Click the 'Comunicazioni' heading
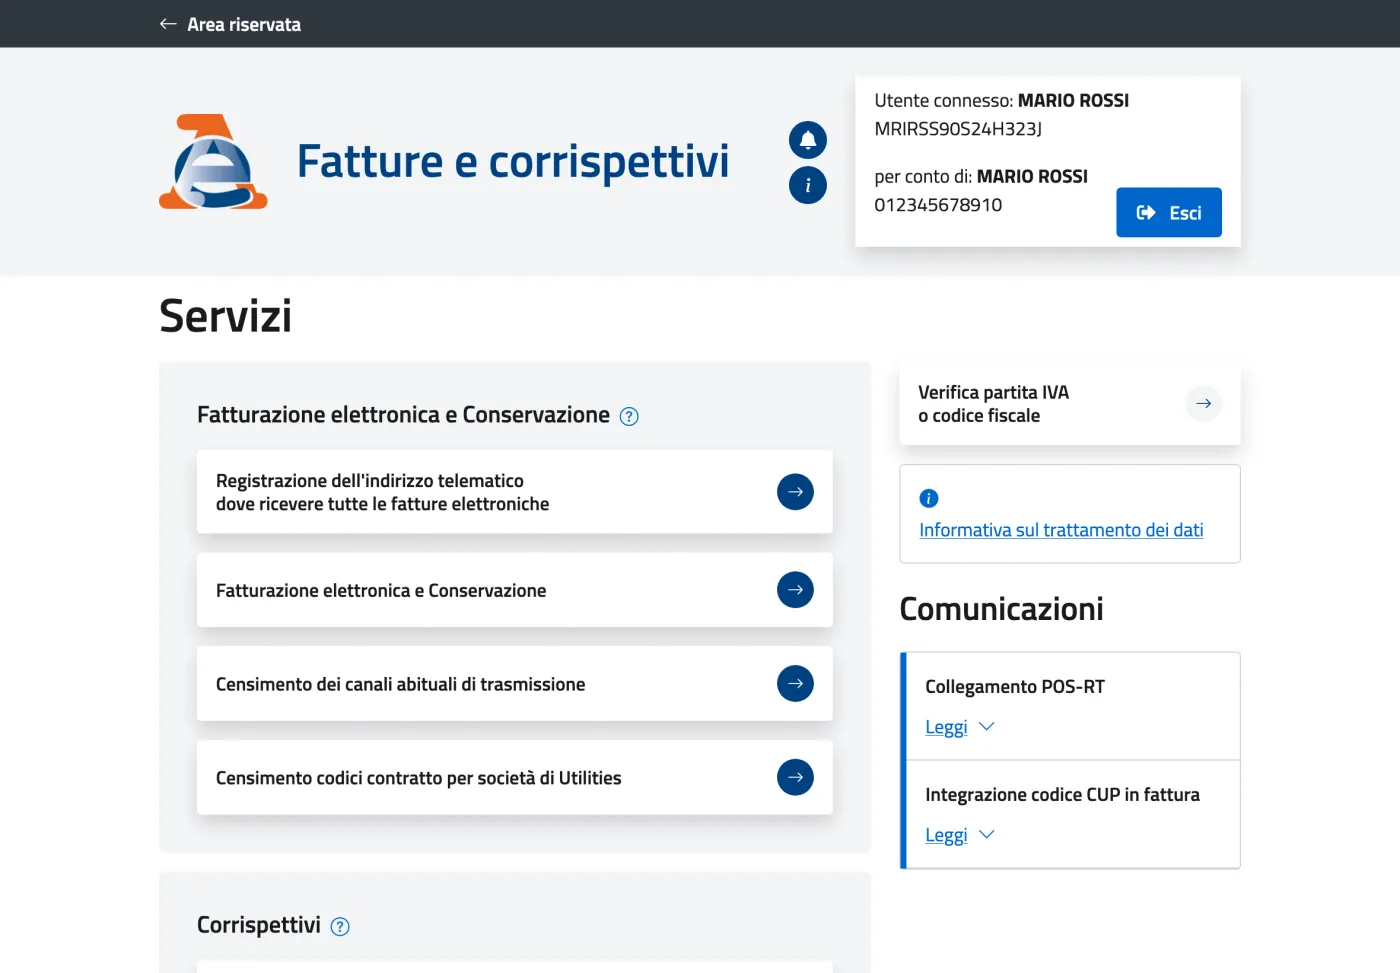1400x973 pixels. click(1001, 609)
